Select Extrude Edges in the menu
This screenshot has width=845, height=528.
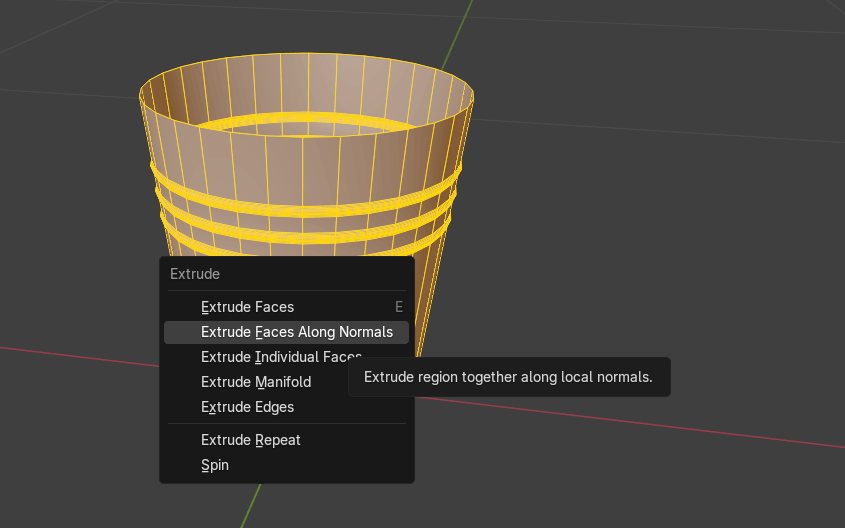247,407
